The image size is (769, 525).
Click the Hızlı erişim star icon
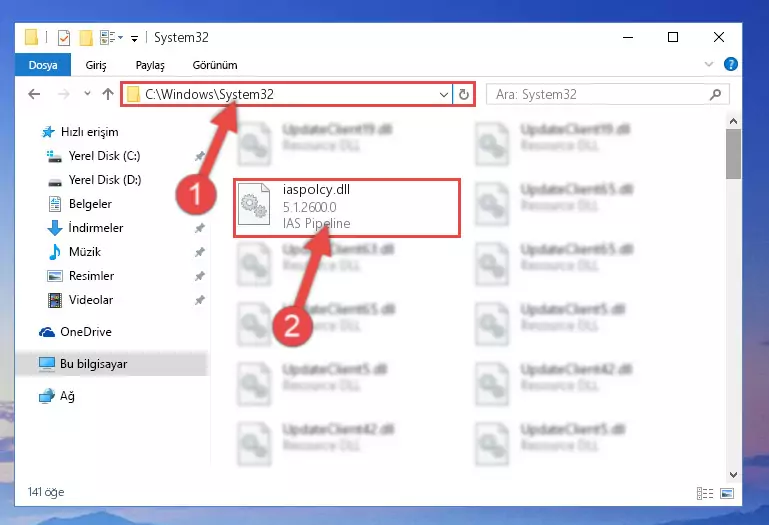48,132
